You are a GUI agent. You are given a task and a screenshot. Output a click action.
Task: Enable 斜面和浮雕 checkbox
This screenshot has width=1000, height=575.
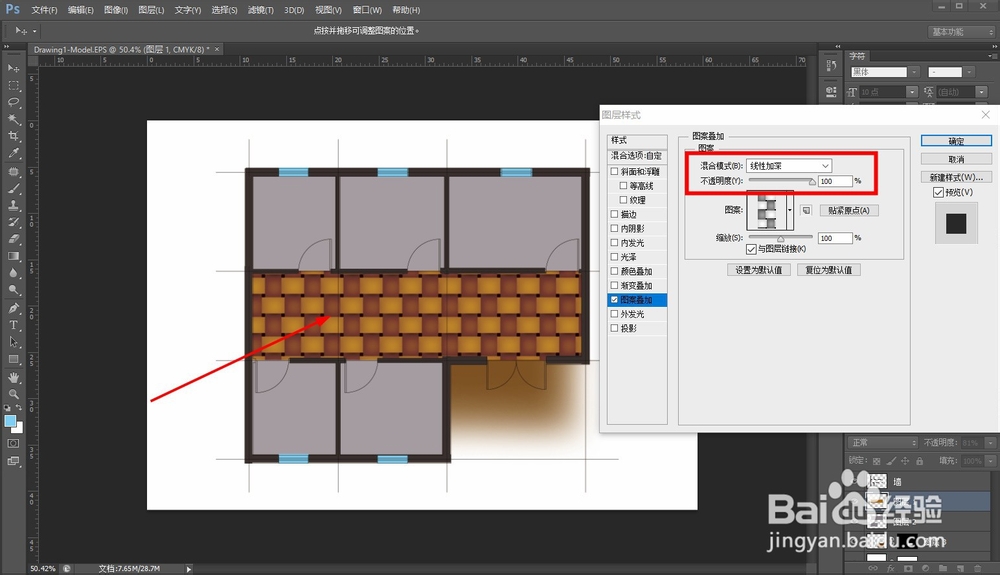pyautogui.click(x=615, y=171)
